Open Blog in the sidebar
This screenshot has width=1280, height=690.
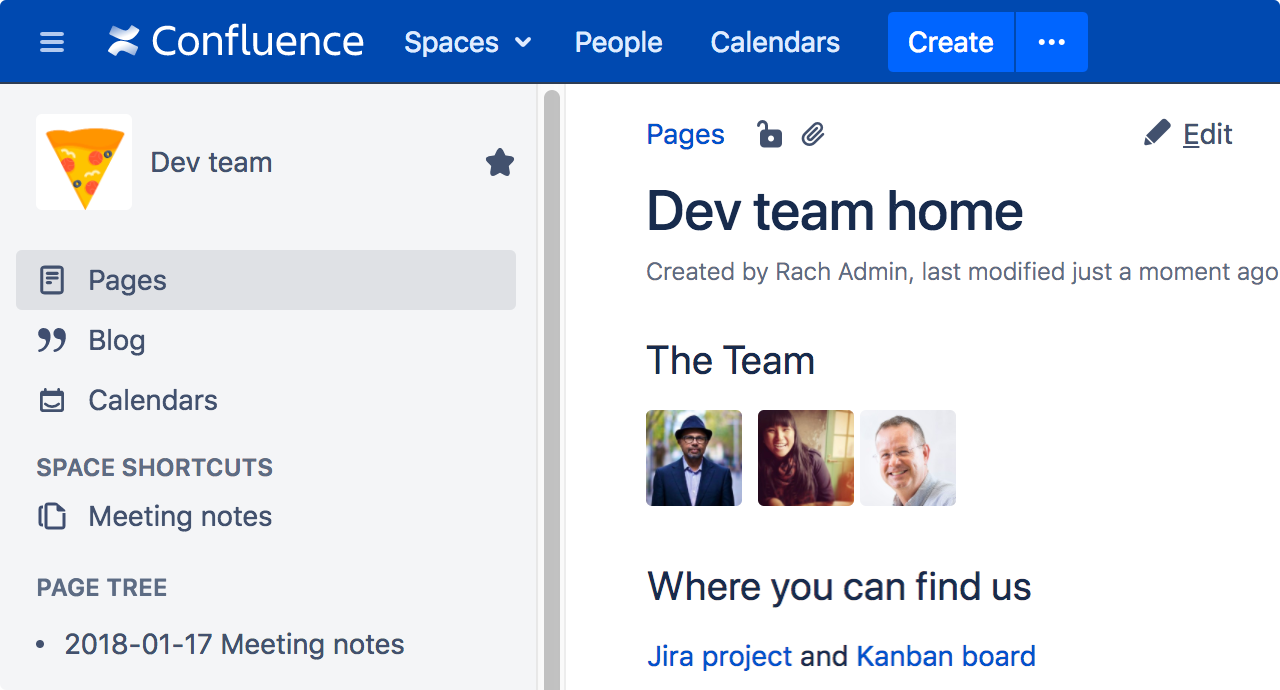(116, 340)
